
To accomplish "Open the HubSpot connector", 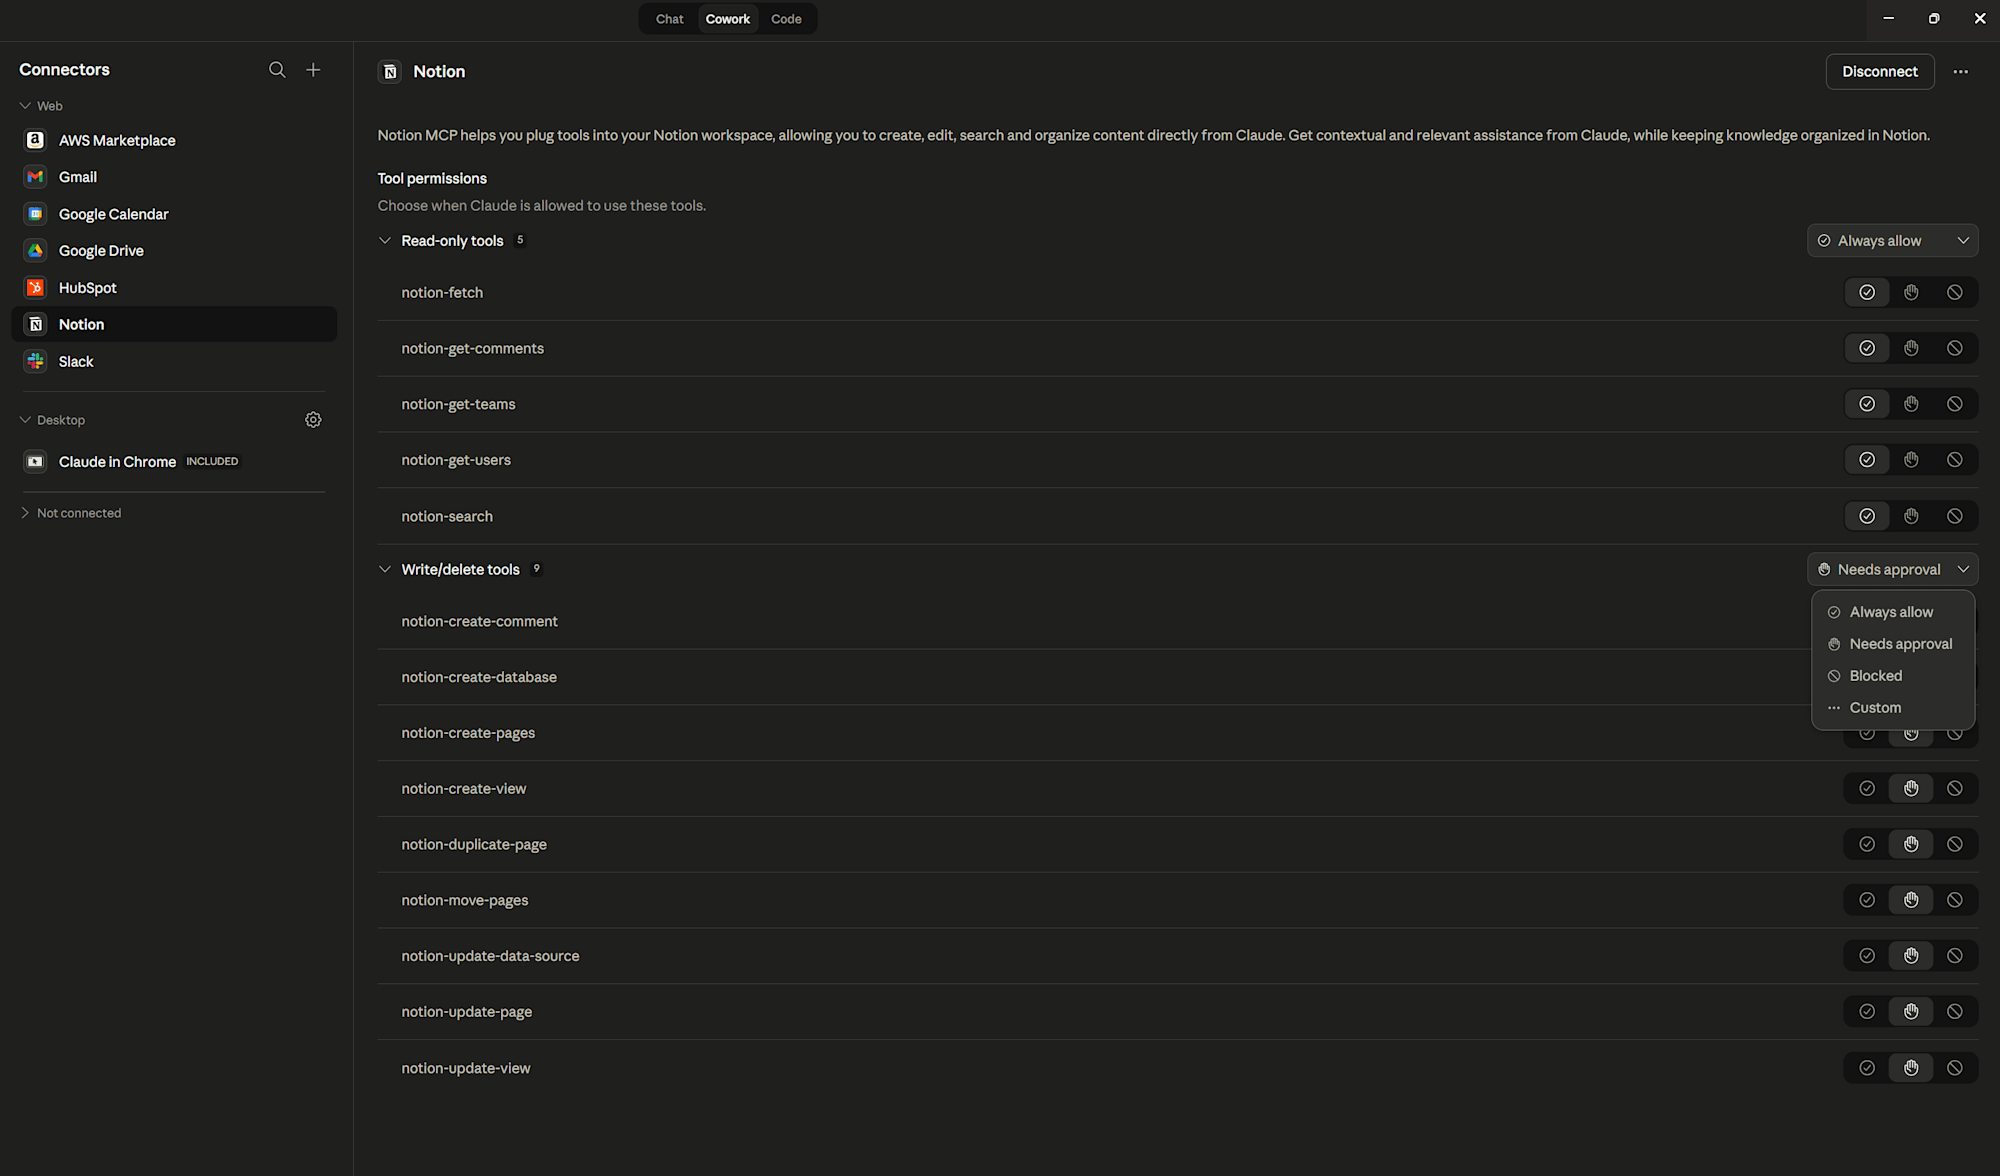I will tap(88, 288).
